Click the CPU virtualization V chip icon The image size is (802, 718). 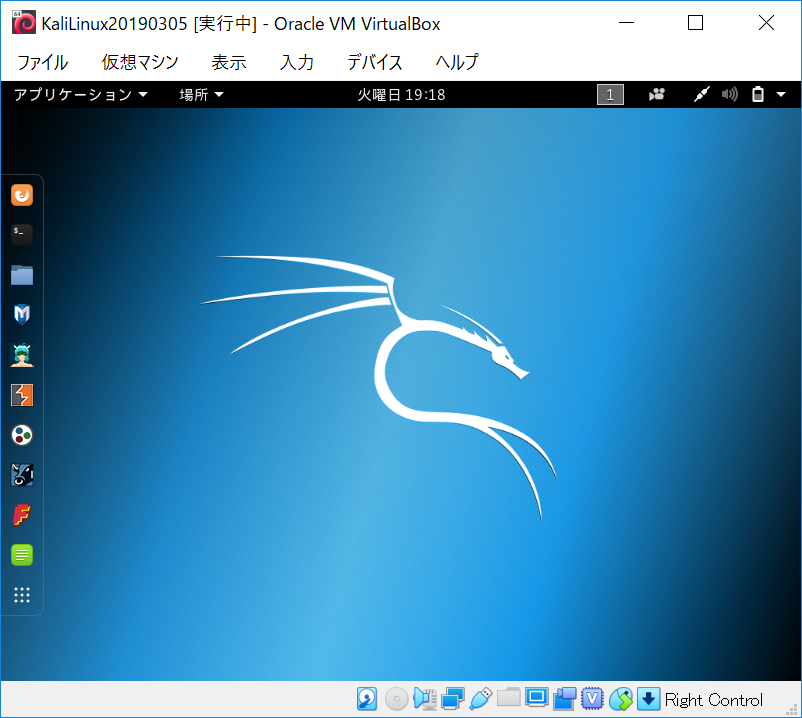tap(592, 699)
